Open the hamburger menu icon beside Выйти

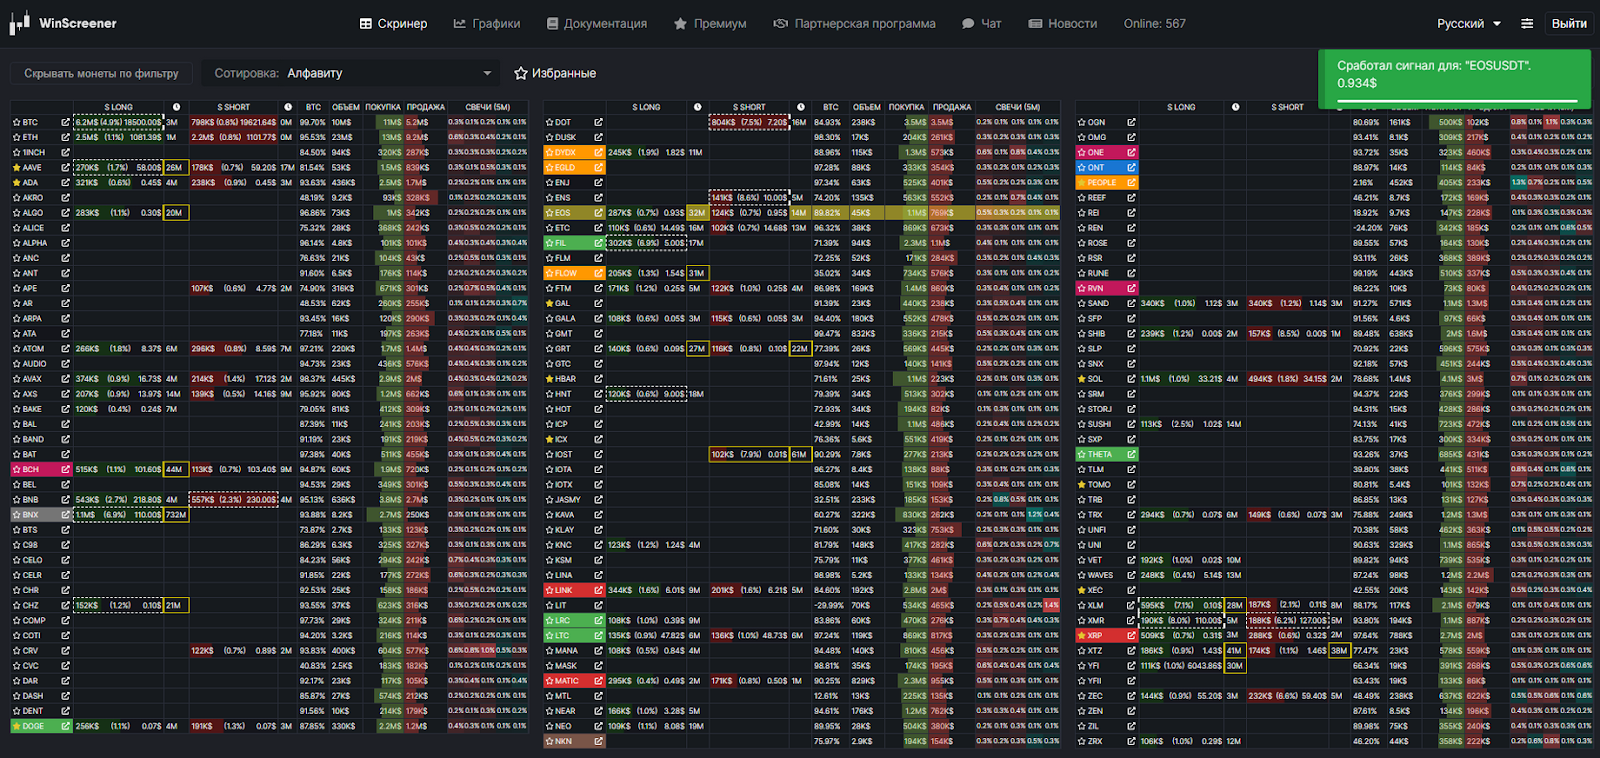pyautogui.click(x=1527, y=23)
